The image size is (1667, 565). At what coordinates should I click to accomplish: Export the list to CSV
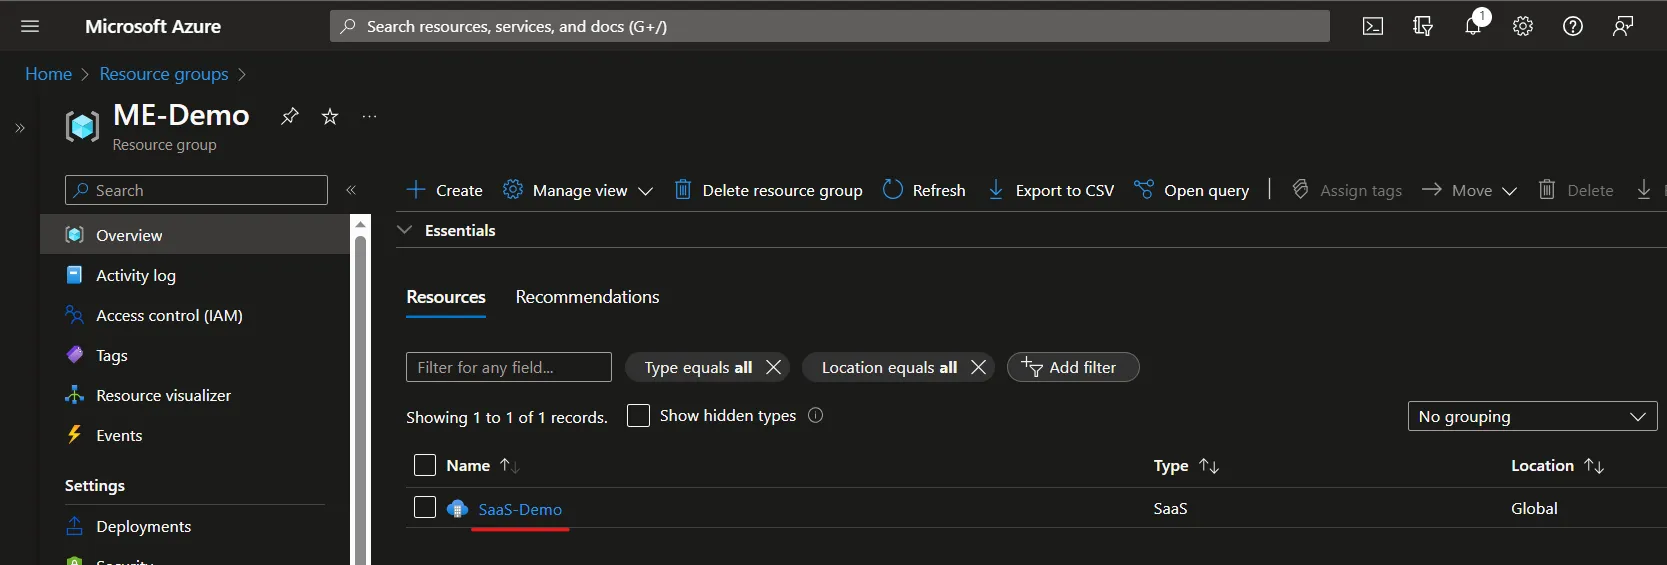click(1051, 190)
